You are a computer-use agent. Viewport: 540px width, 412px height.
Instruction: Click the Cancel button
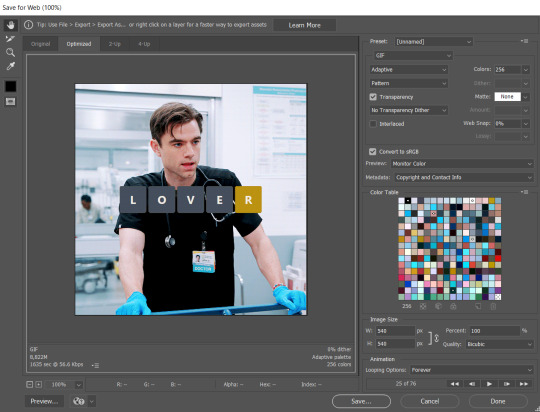pos(429,401)
